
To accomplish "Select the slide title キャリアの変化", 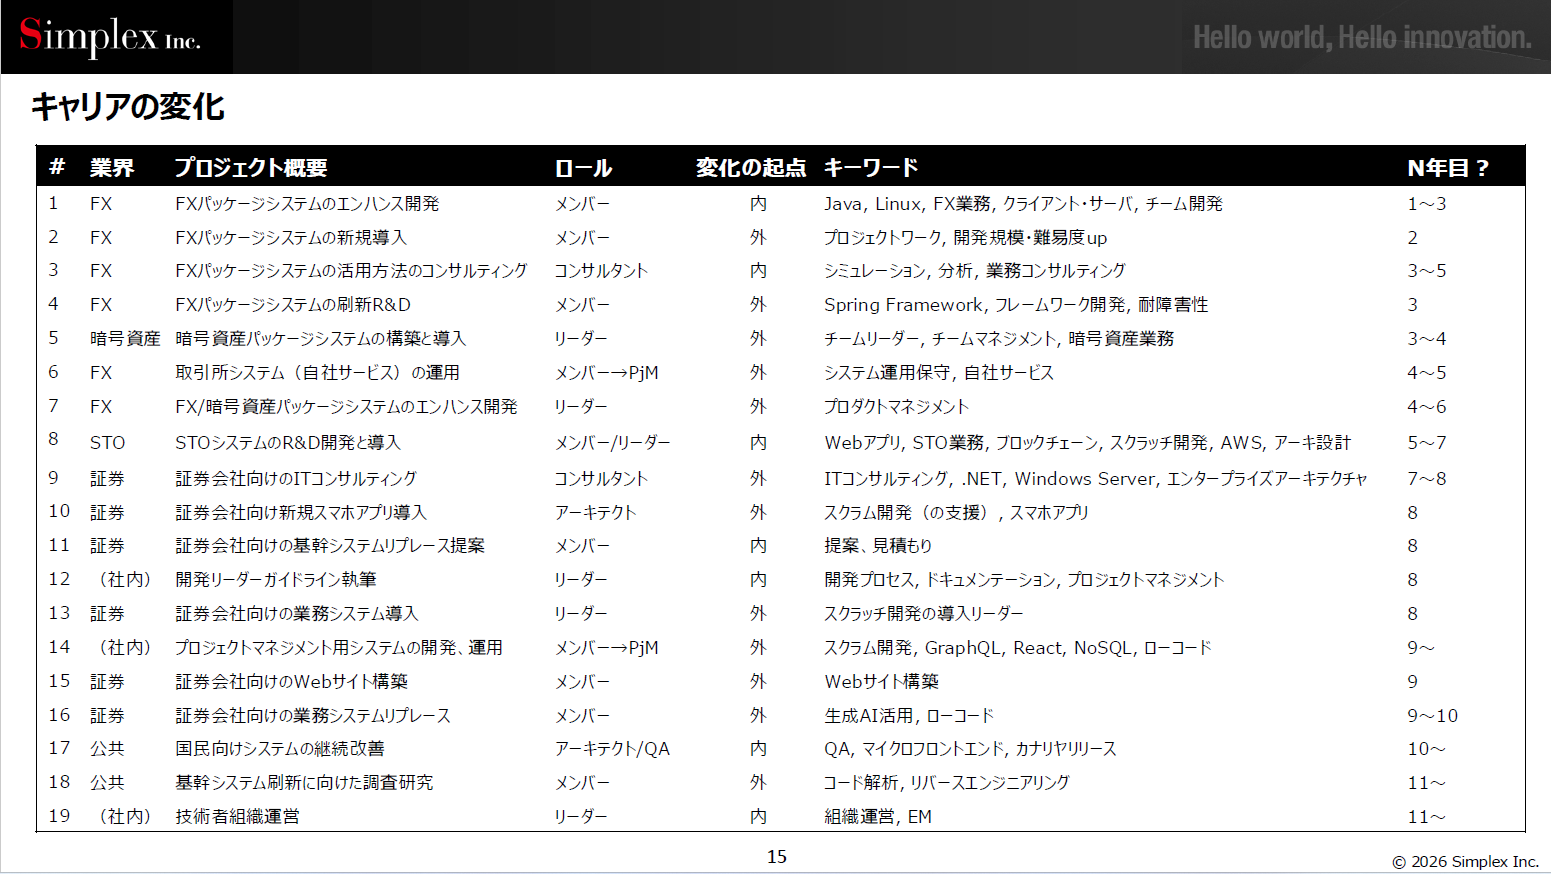I will (128, 106).
